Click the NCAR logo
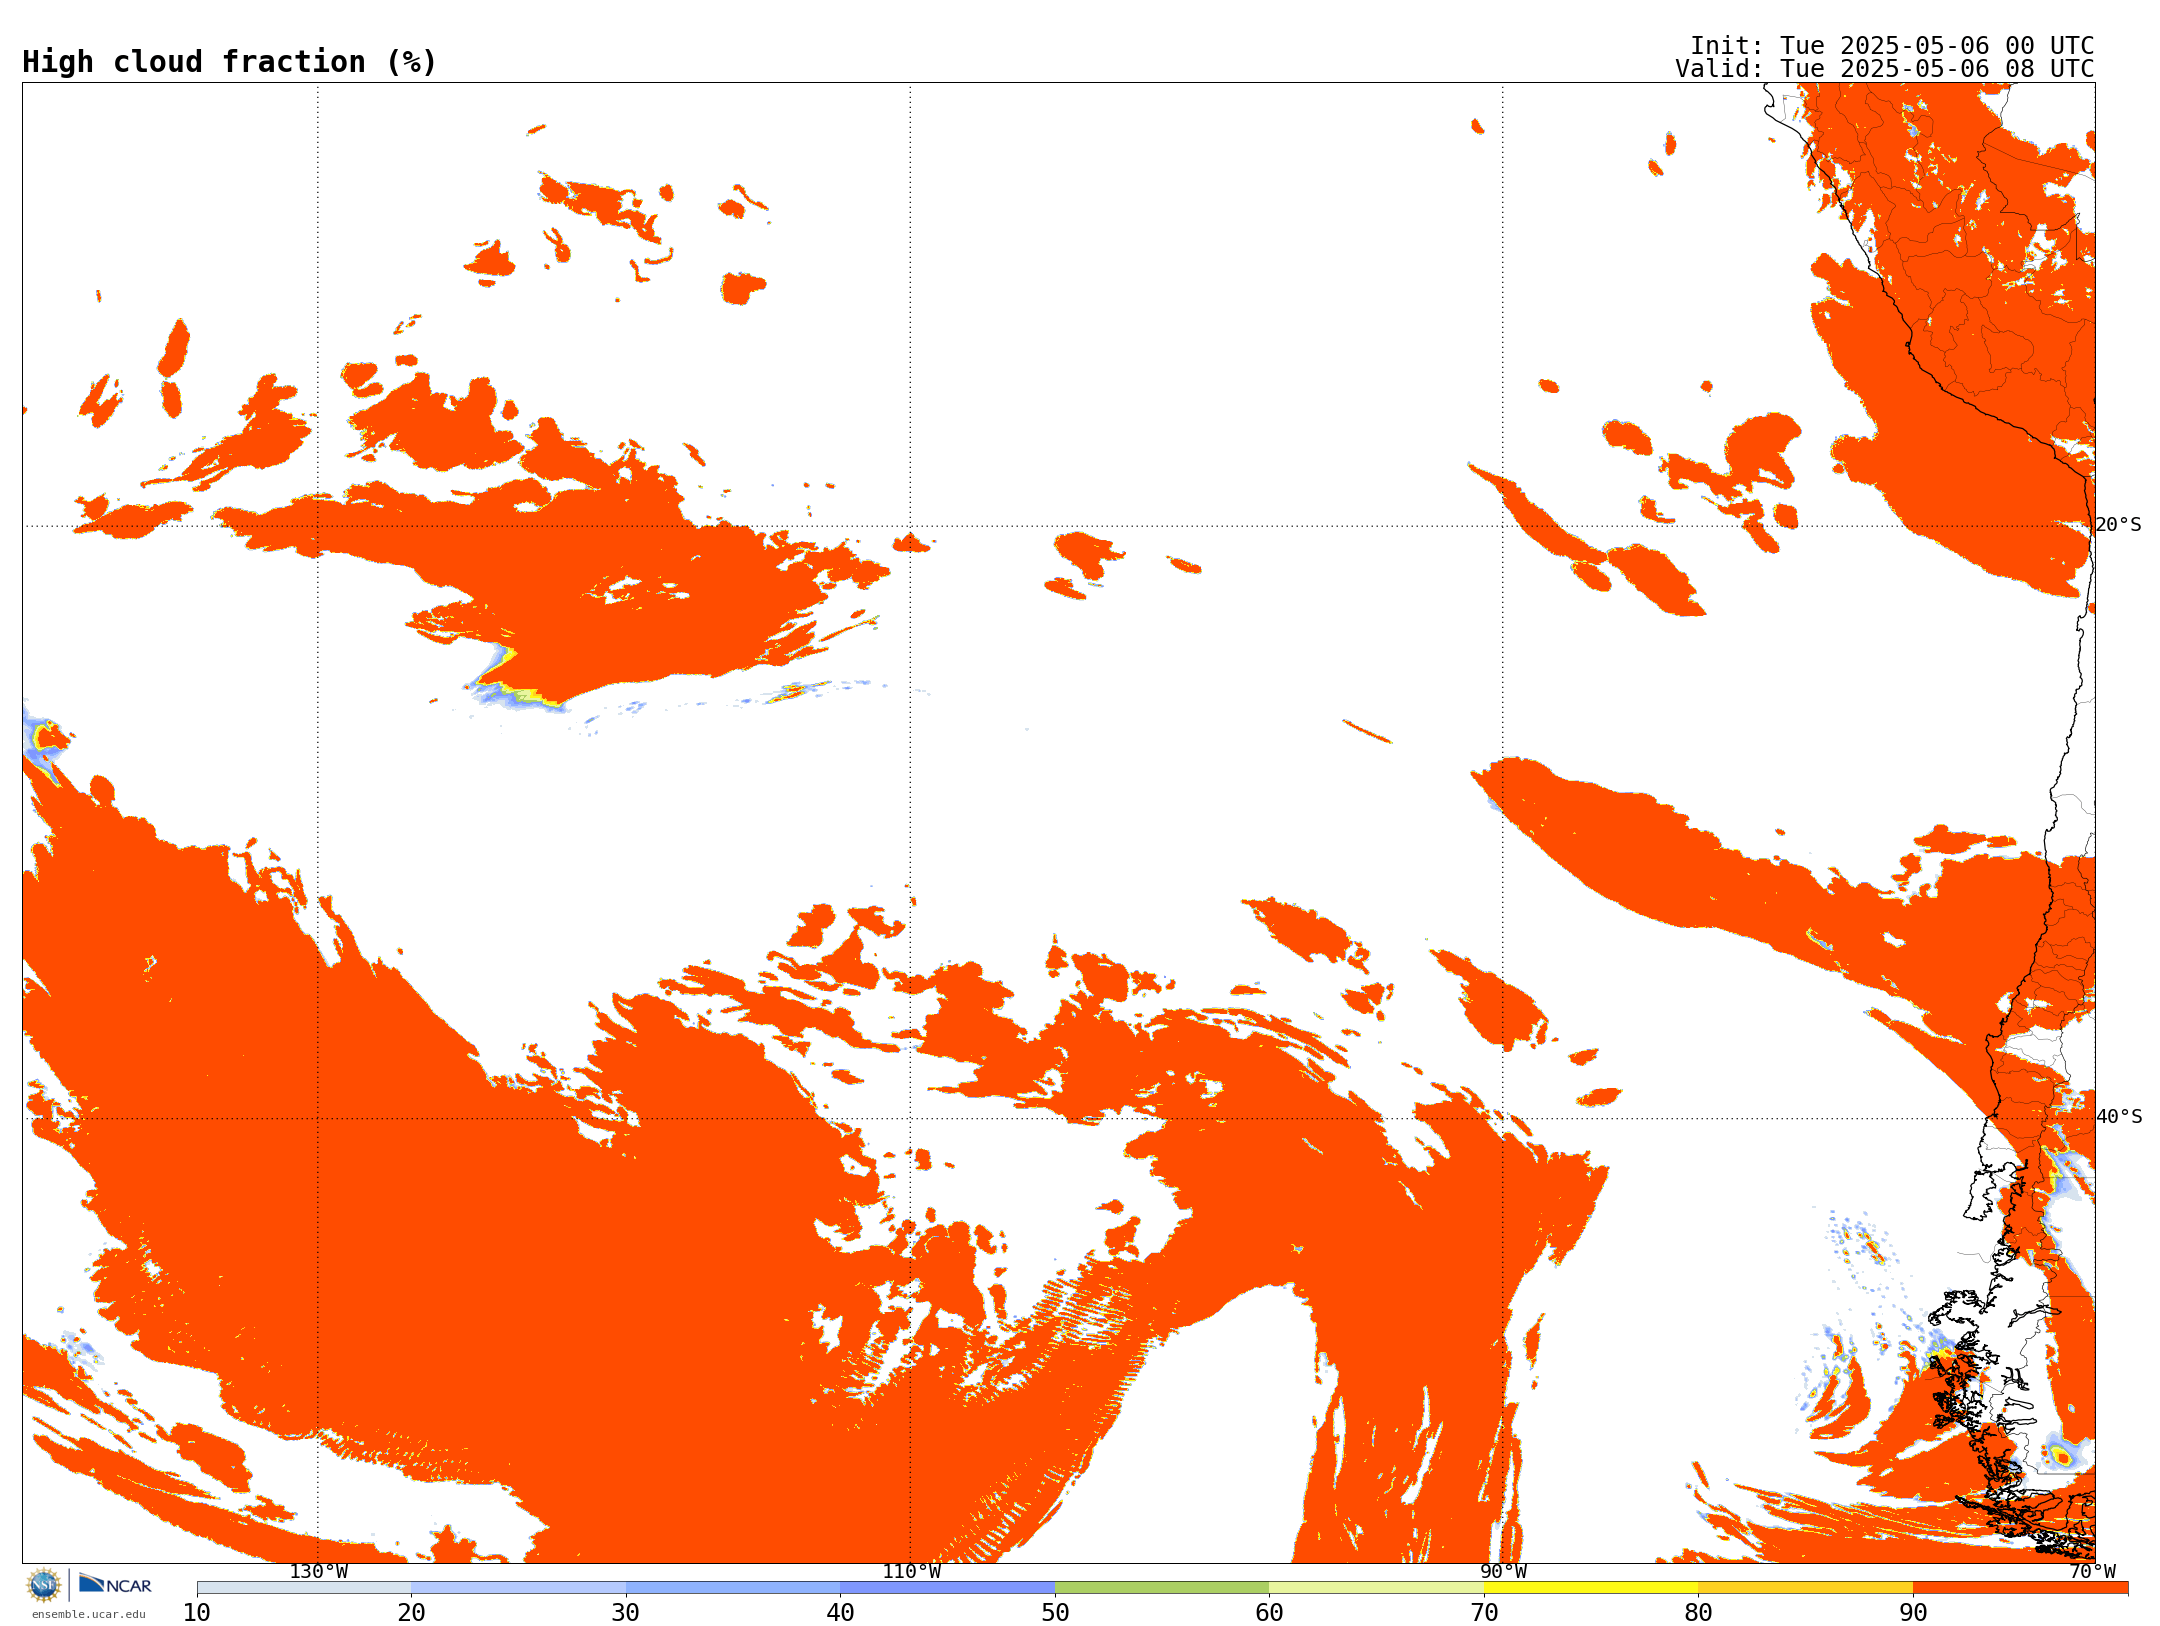The image size is (2160, 1626). (x=115, y=1584)
